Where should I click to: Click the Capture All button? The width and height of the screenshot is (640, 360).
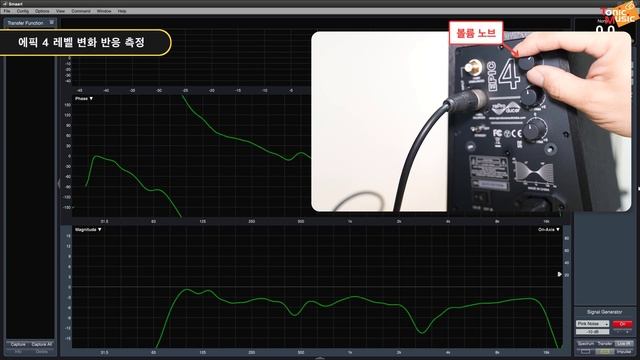pos(42,344)
